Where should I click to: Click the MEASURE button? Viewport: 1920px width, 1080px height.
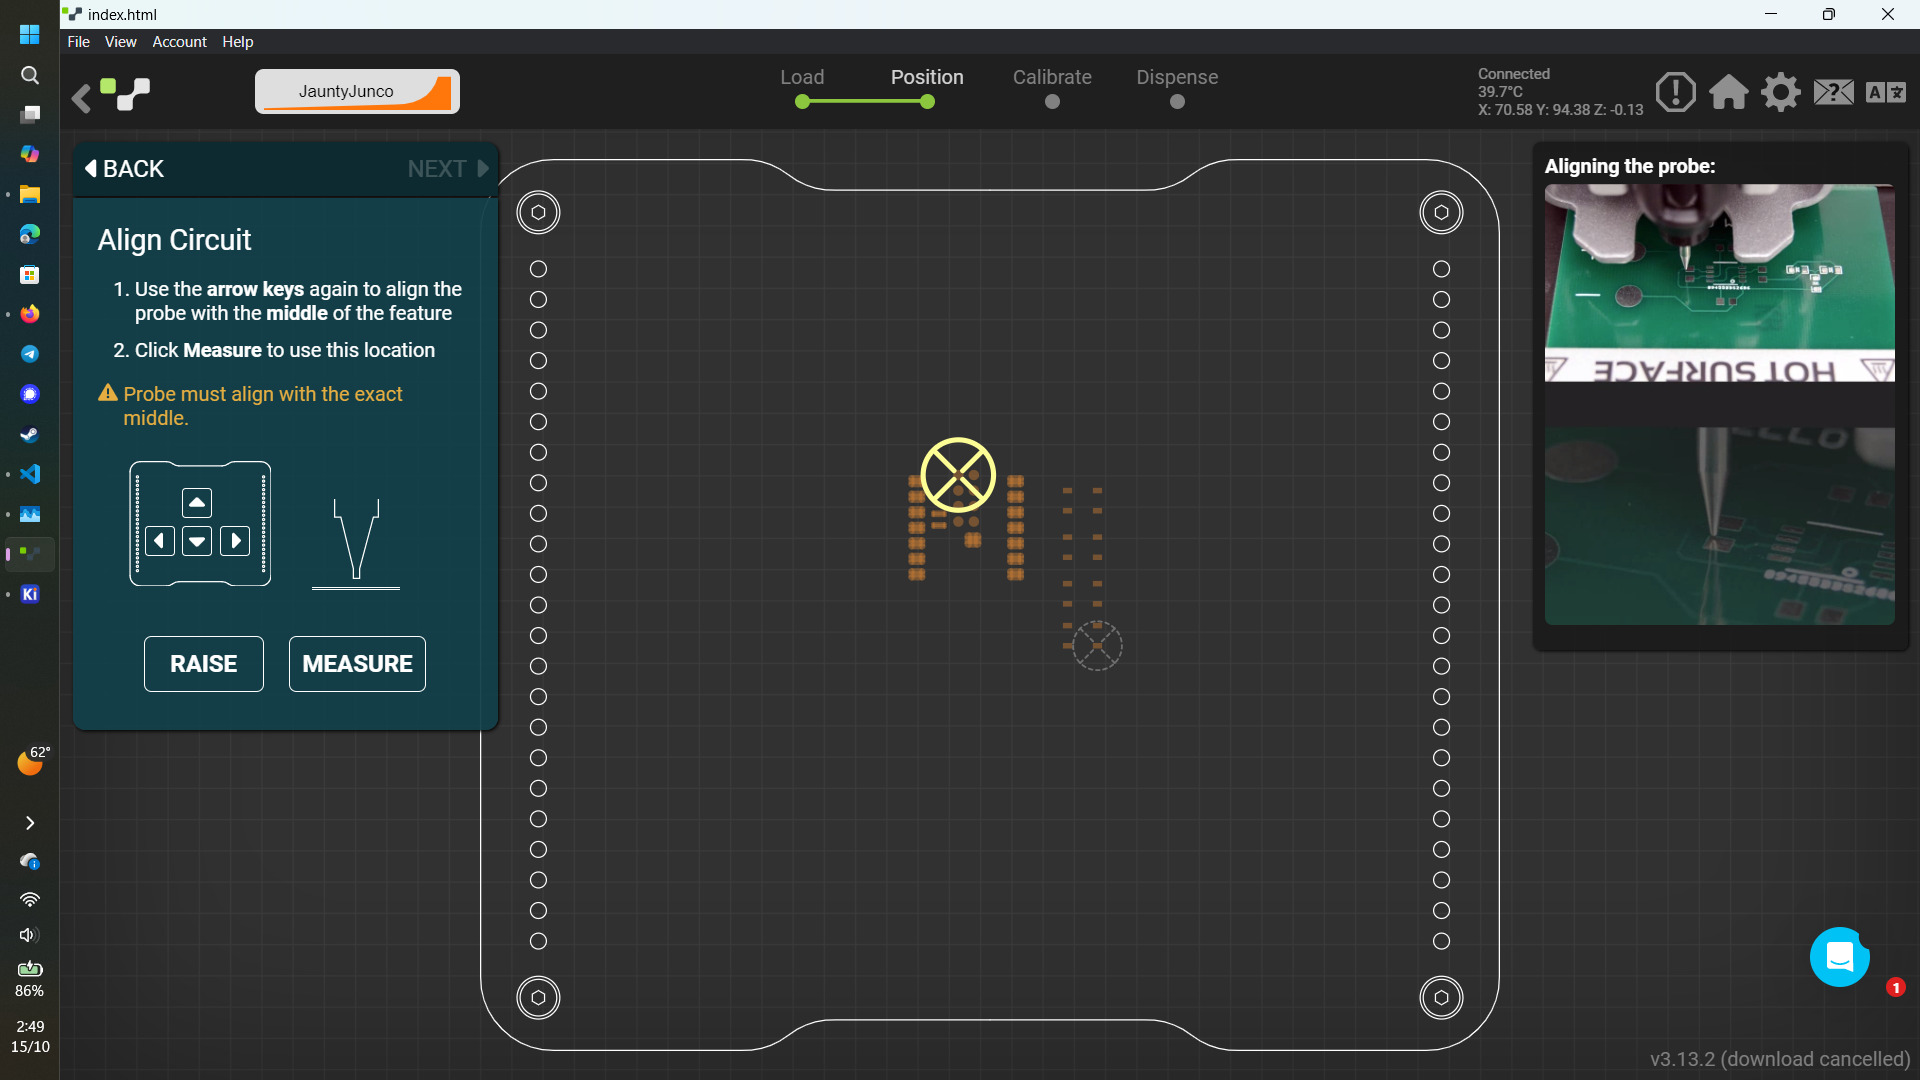[x=357, y=664]
